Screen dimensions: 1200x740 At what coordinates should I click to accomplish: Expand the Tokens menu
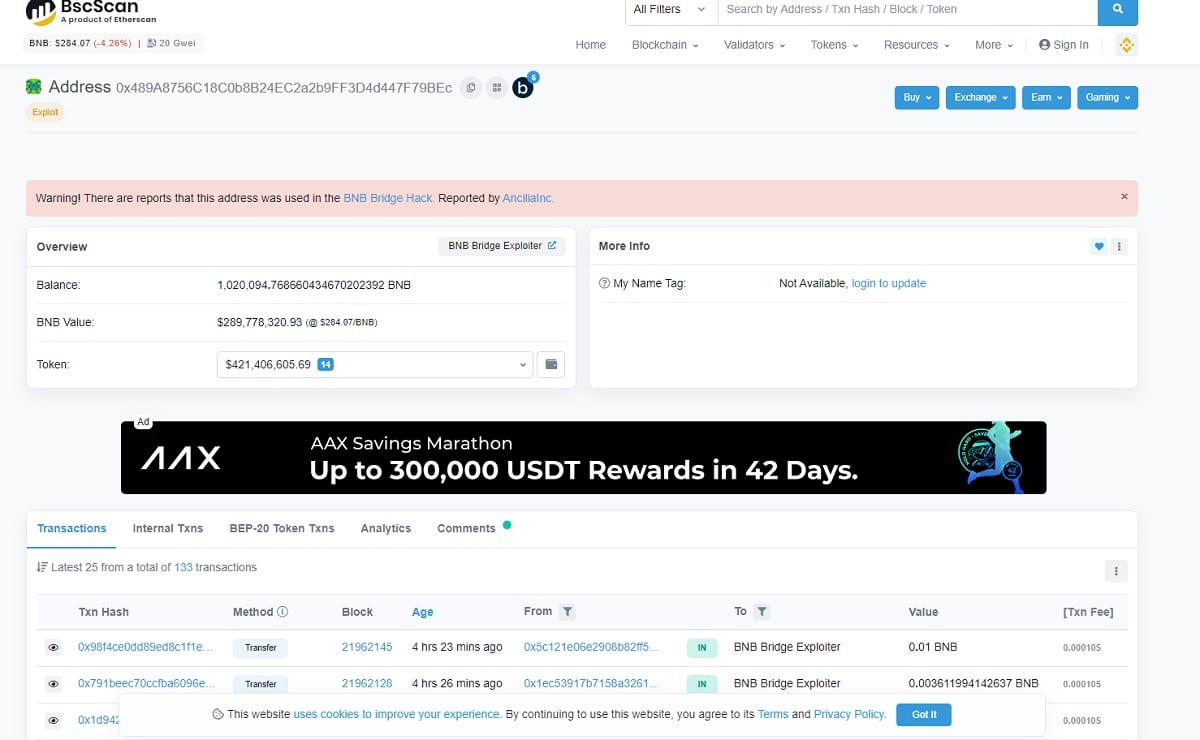click(x=835, y=45)
